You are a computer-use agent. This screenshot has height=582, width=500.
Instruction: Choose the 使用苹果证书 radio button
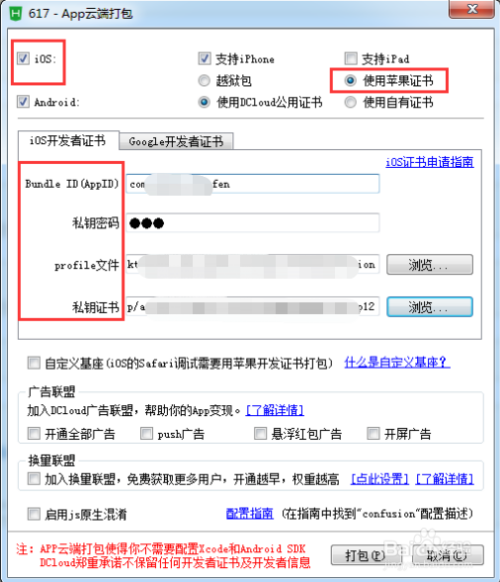pos(350,80)
